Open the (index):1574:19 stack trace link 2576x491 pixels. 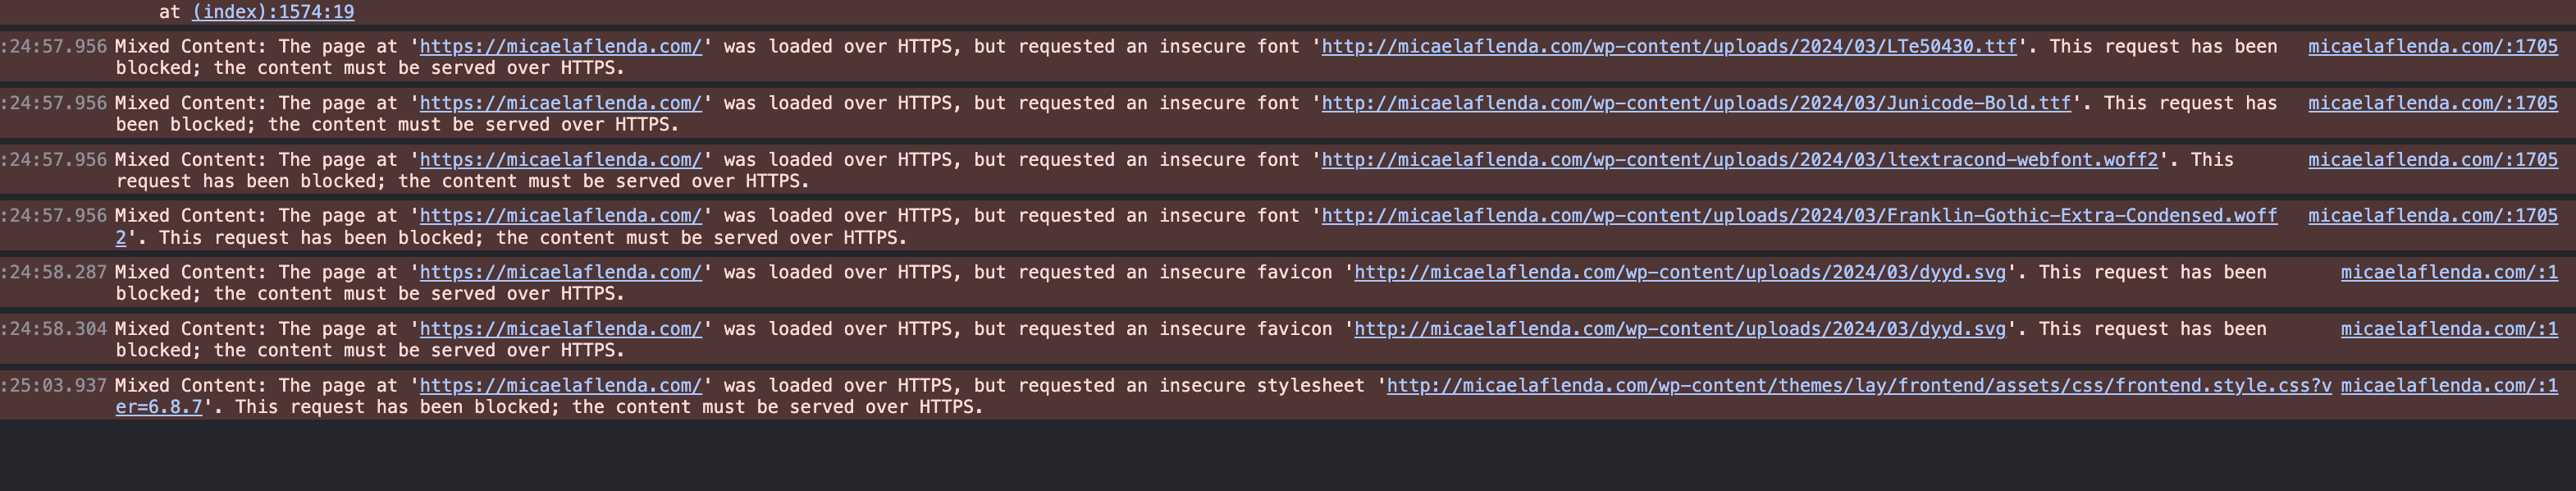pos(273,12)
